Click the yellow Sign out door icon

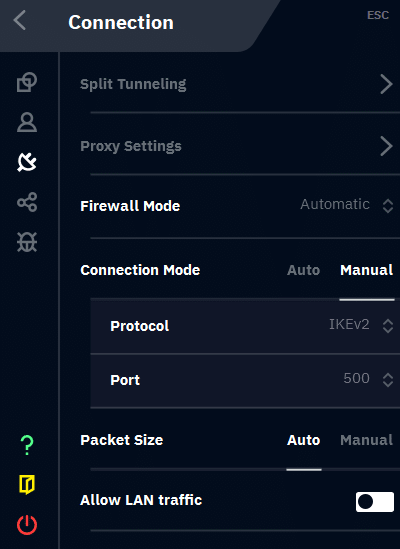click(27, 485)
